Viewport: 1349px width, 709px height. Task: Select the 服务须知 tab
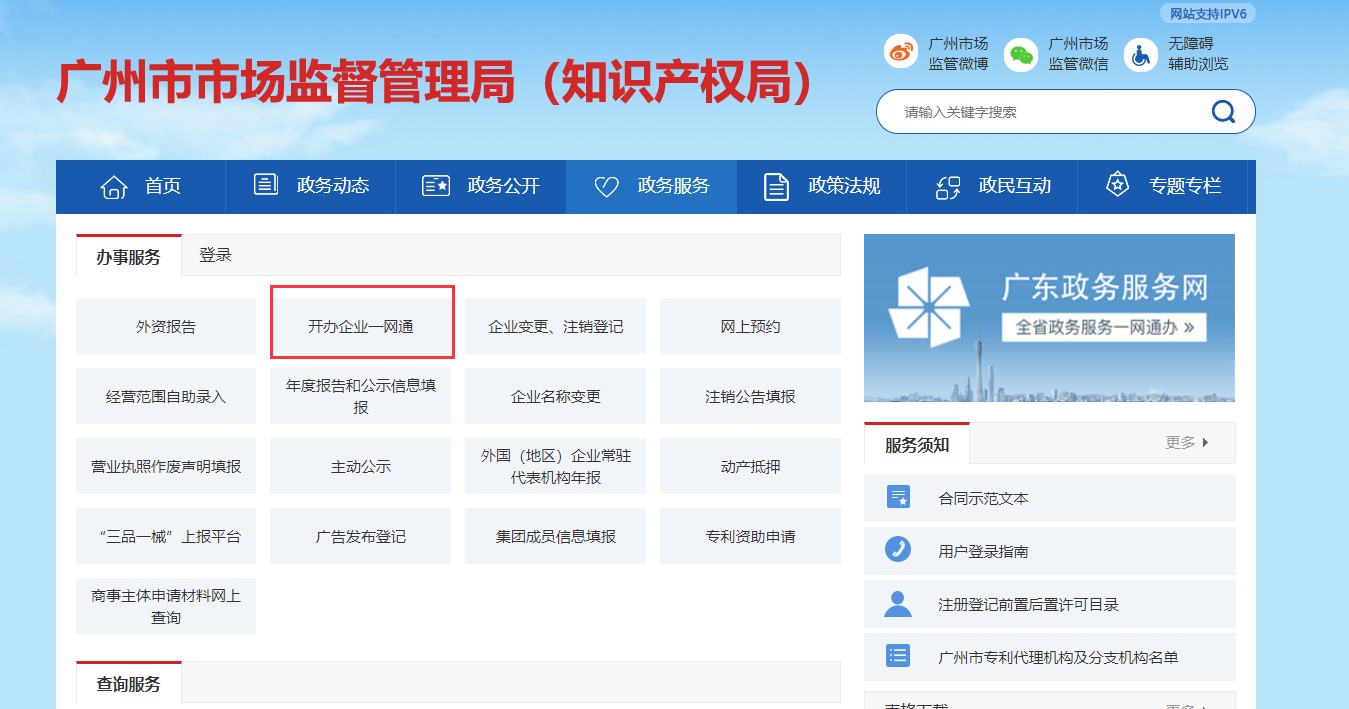(917, 444)
